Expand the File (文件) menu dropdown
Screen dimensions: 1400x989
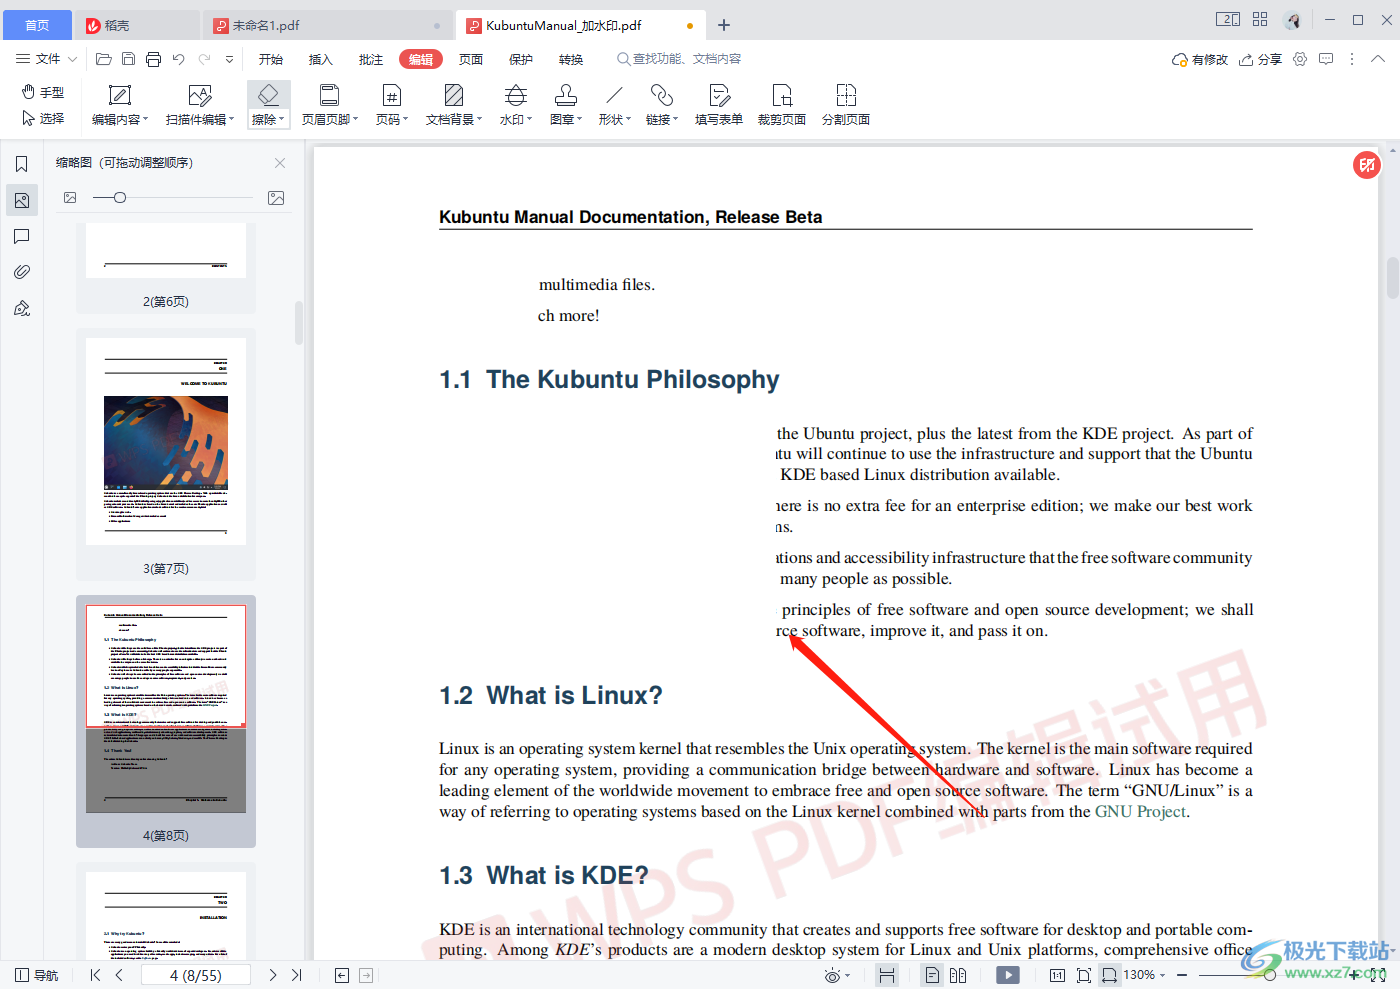46,59
